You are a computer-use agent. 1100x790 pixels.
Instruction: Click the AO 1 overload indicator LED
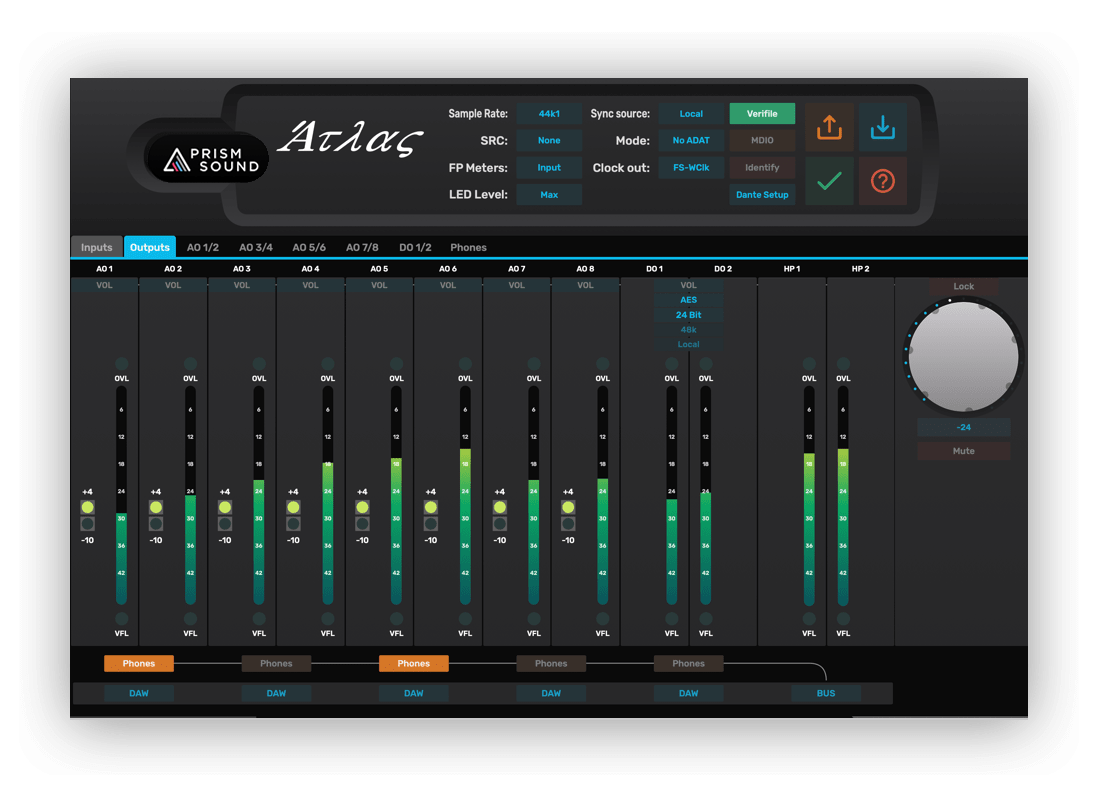pyautogui.click(x=122, y=364)
